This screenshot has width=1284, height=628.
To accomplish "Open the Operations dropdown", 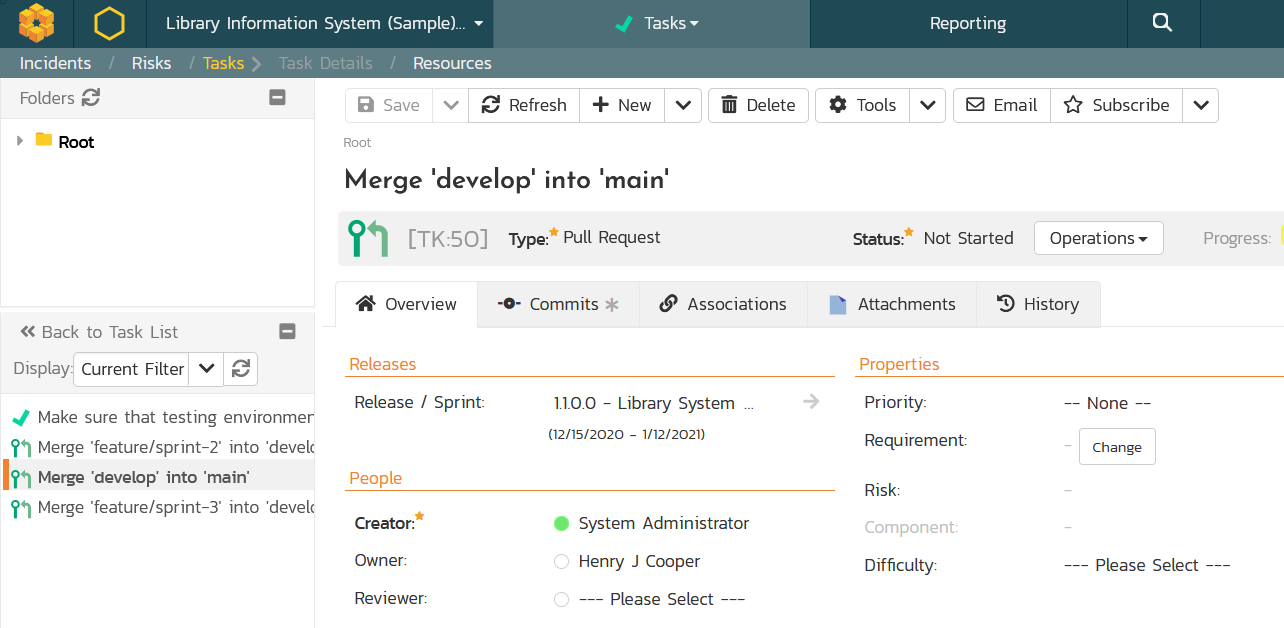I will coord(1098,238).
